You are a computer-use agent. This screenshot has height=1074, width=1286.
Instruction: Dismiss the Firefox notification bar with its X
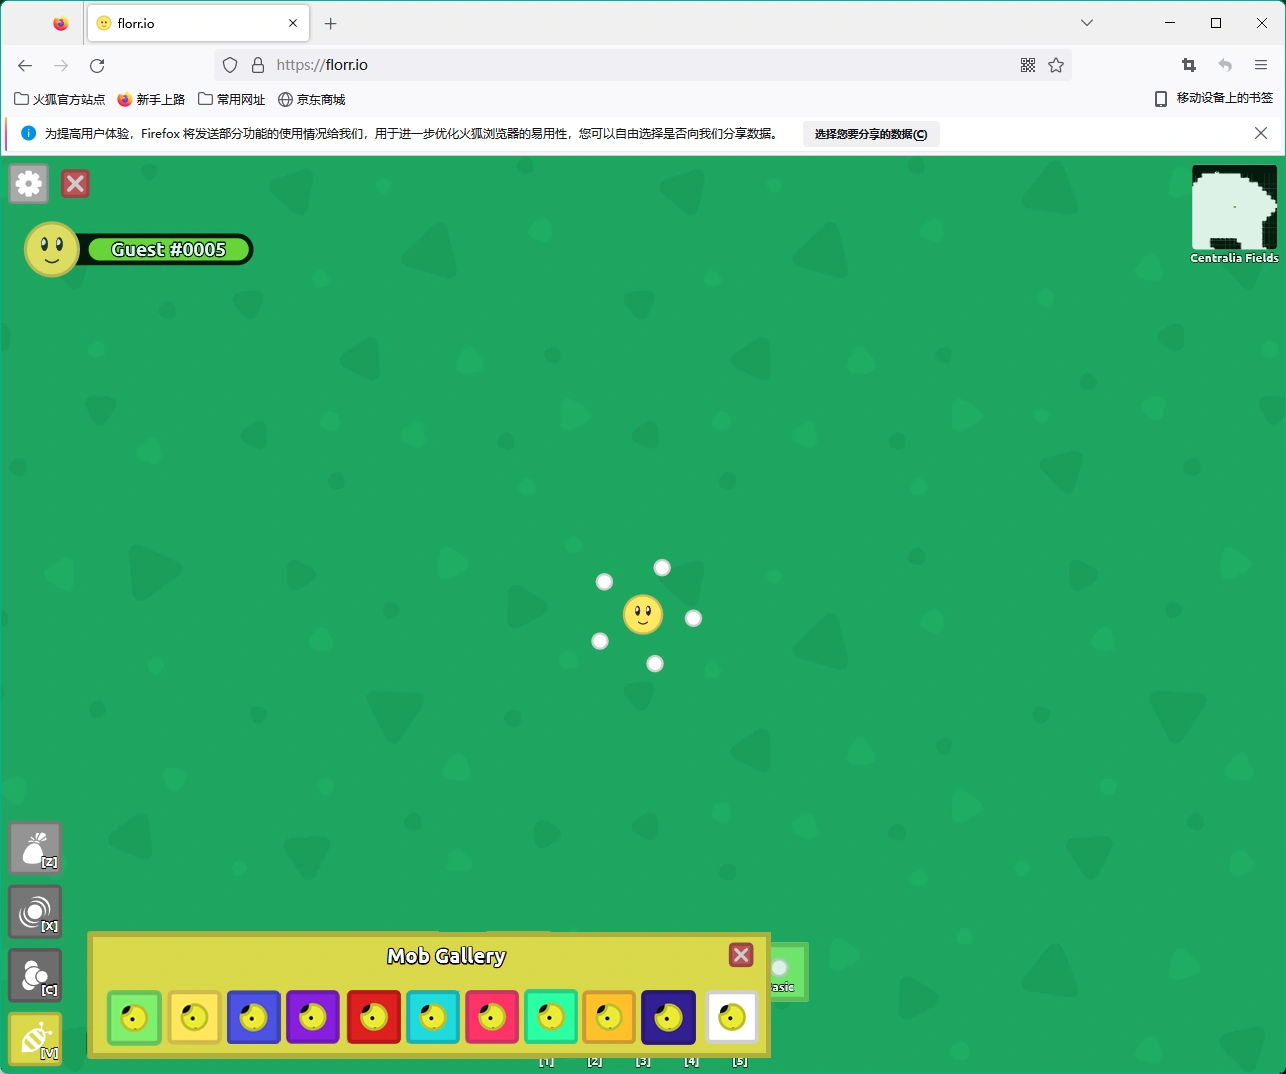tap(1261, 133)
